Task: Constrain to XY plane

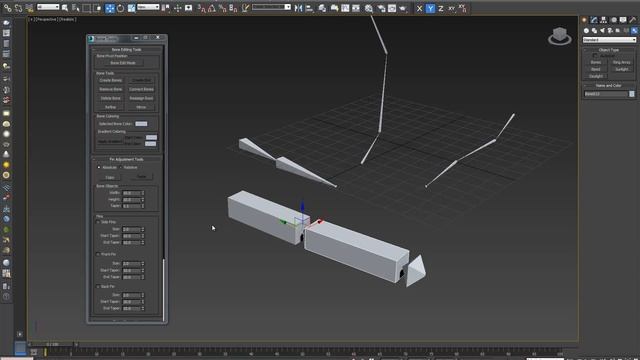Action: pos(451,8)
